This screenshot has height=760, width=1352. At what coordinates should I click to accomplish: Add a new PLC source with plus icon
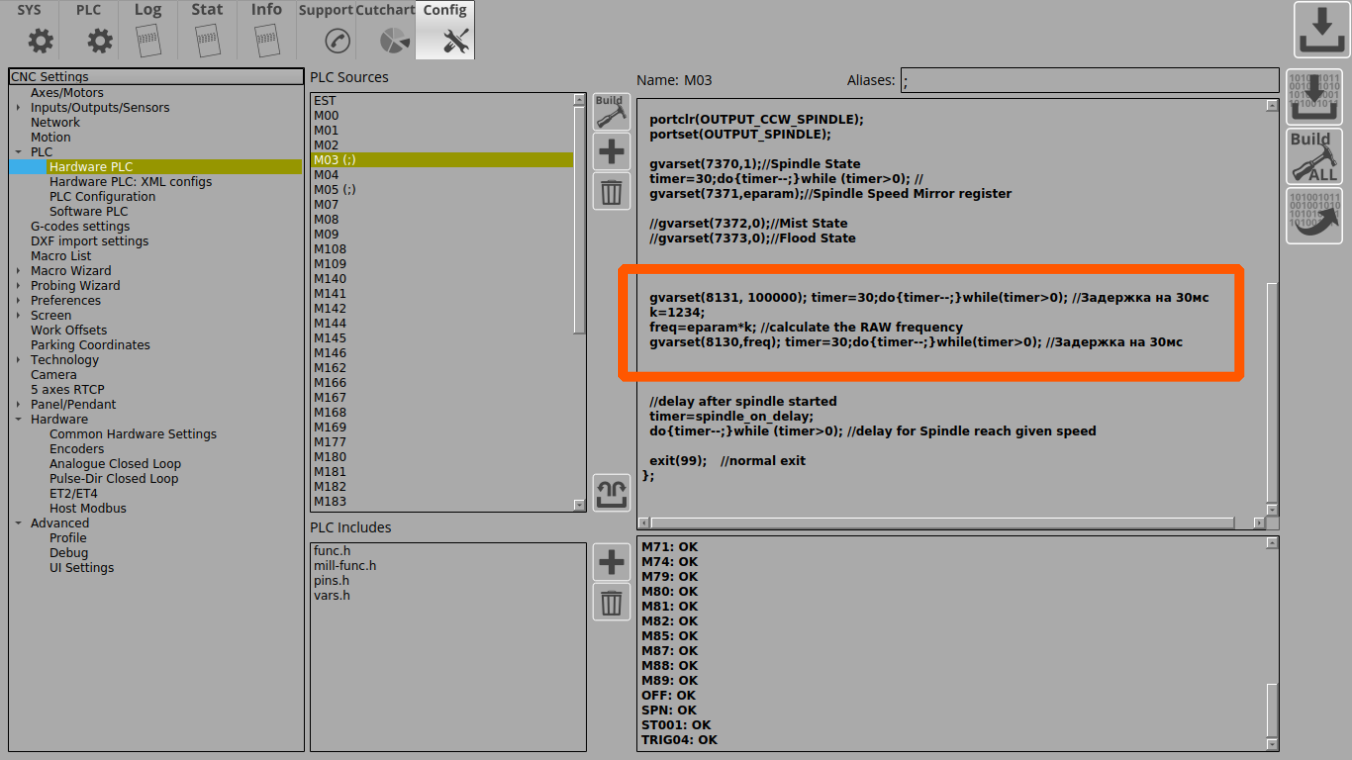(x=611, y=152)
